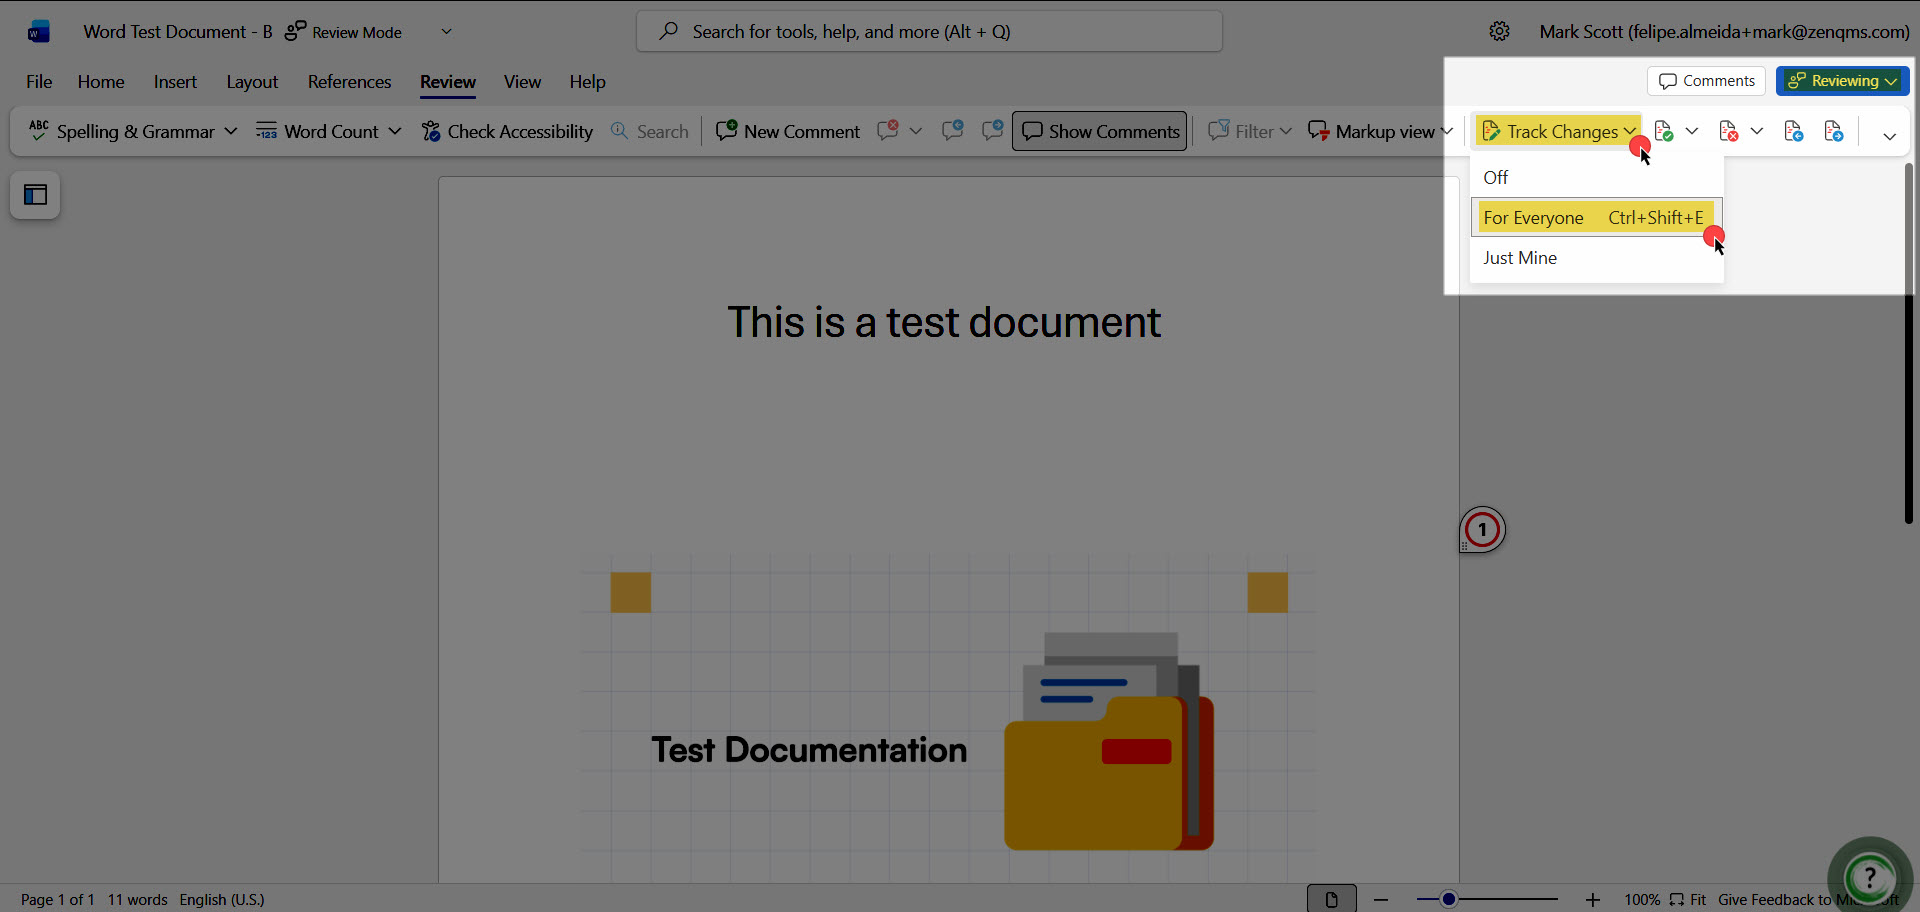The image size is (1920, 912).
Task: Click Spelling & Grammar button
Action: coord(122,131)
